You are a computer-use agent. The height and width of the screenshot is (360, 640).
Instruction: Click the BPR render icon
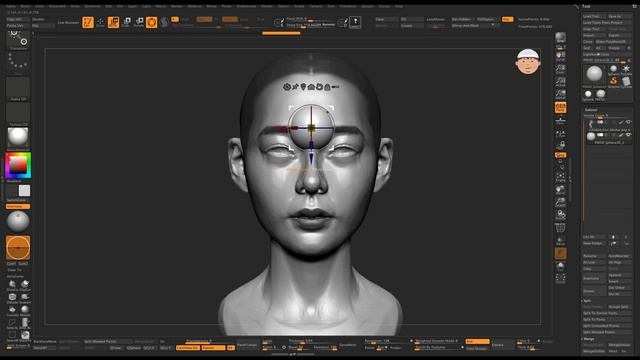pos(560,39)
